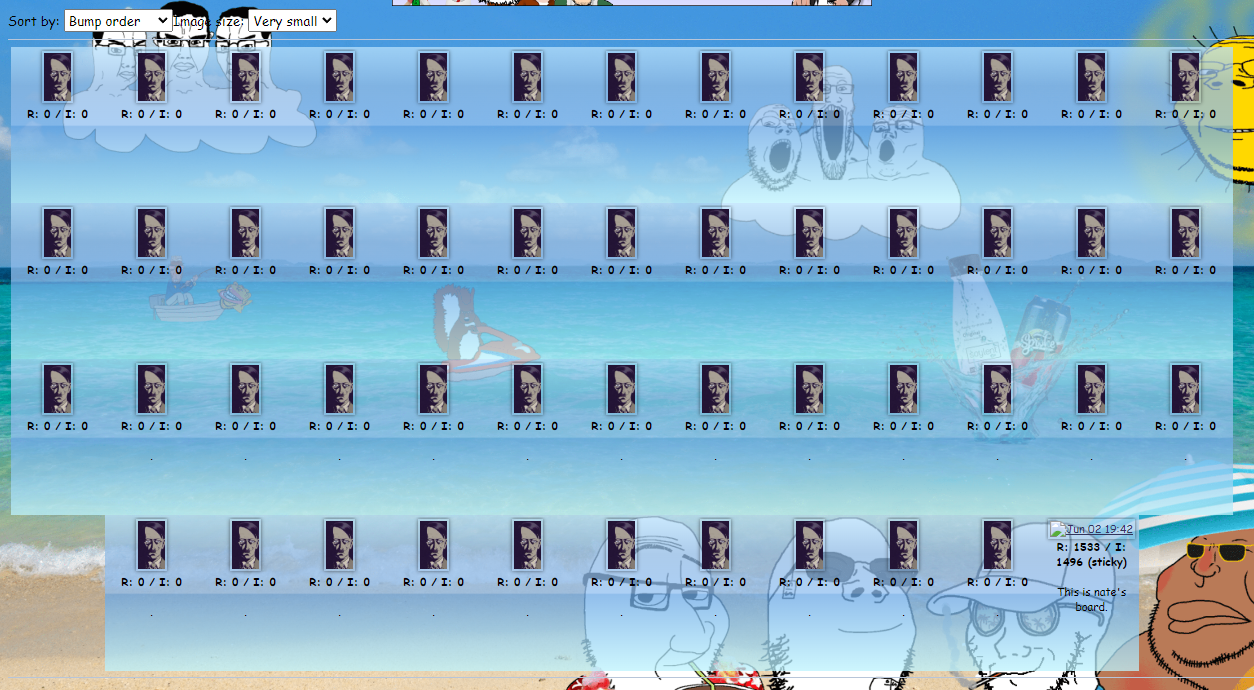Expand the Image size "Very small" dropdown
Viewport: 1254px width, 690px height.
(292, 21)
